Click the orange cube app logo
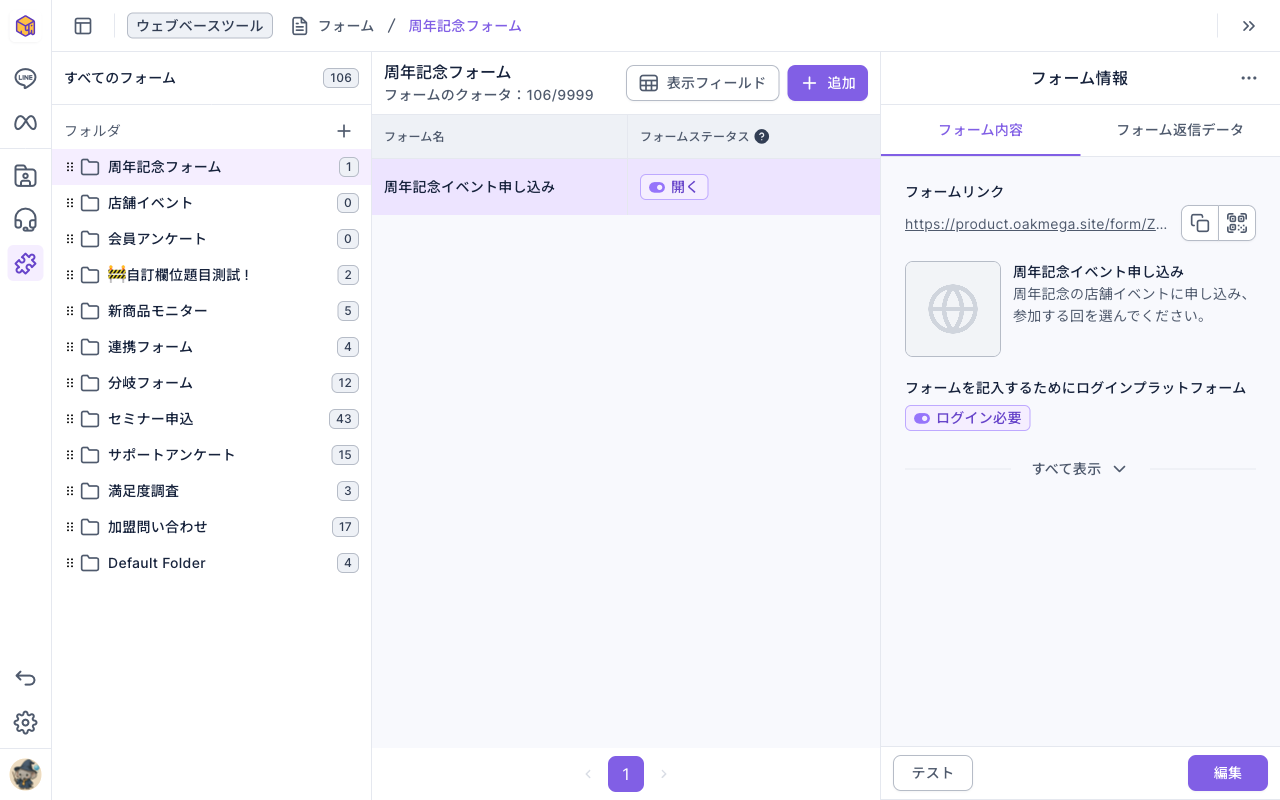The image size is (1280, 800). point(25,26)
